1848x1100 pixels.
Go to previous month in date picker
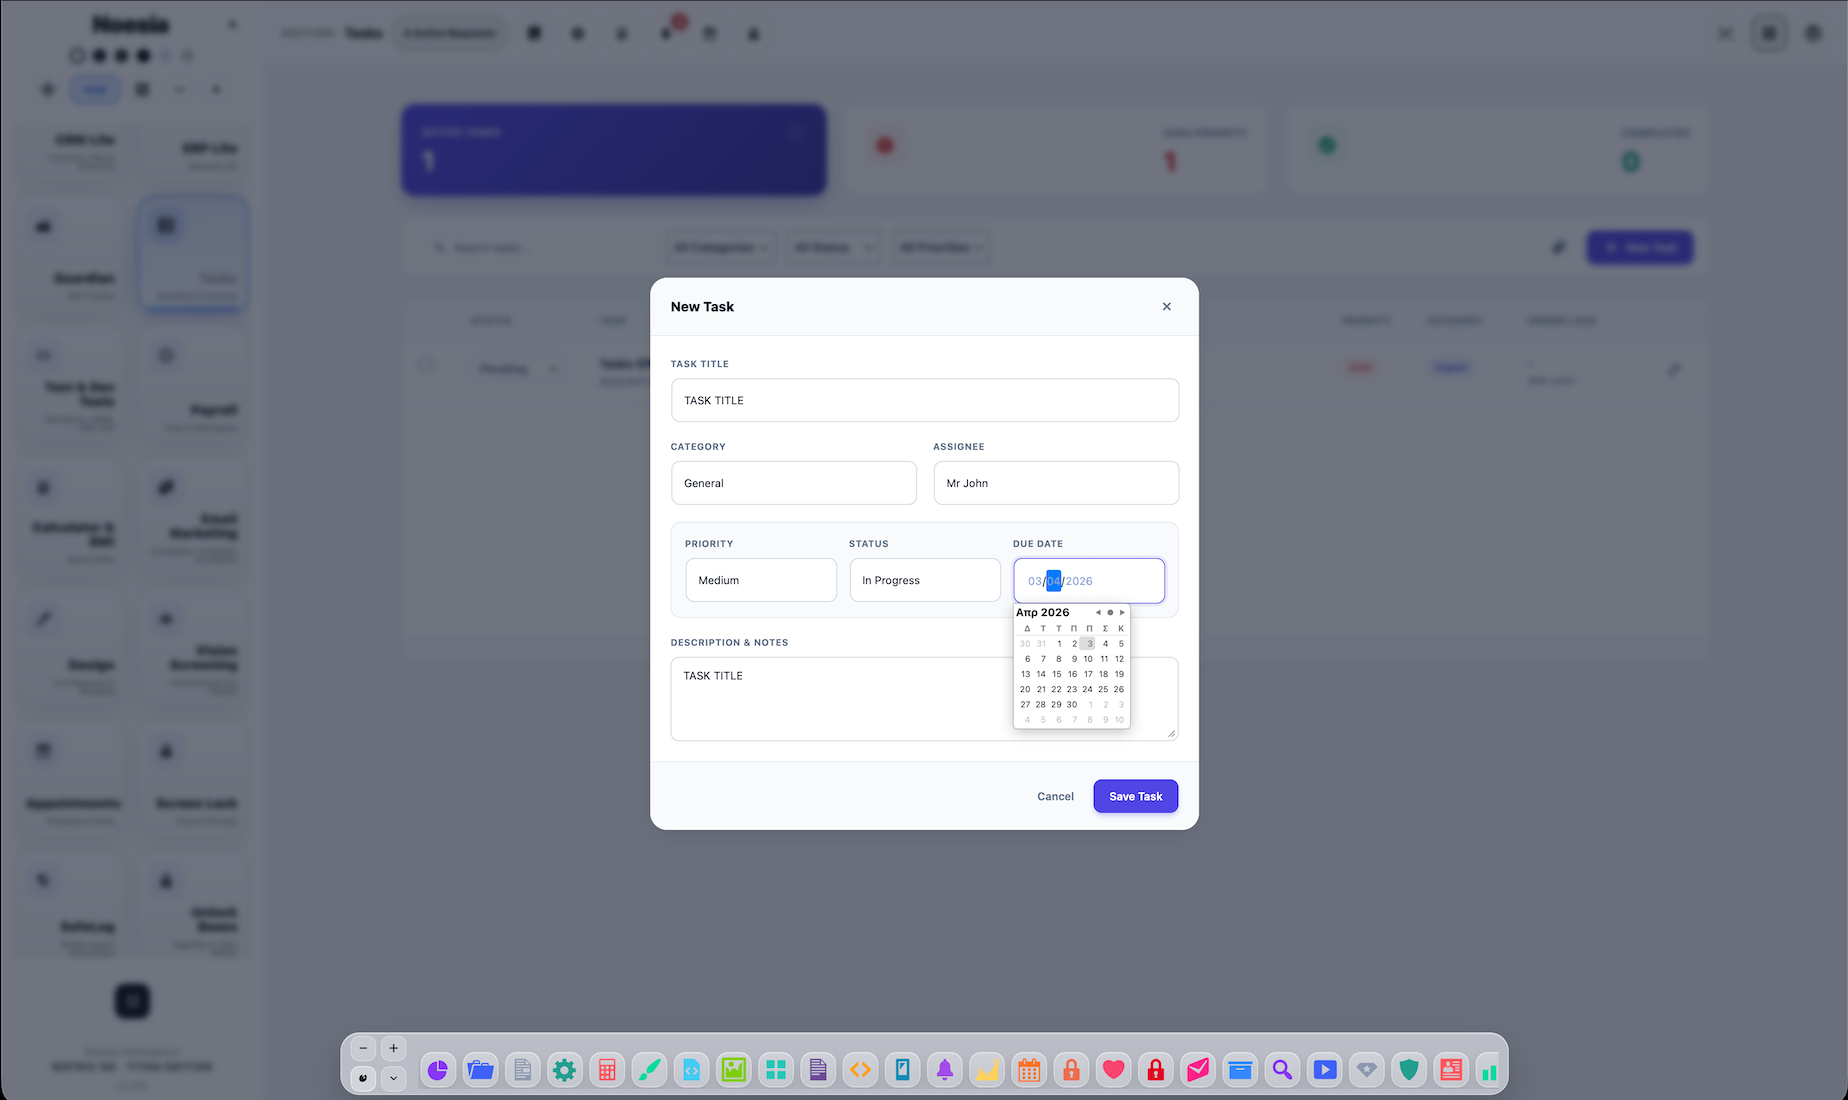point(1098,613)
